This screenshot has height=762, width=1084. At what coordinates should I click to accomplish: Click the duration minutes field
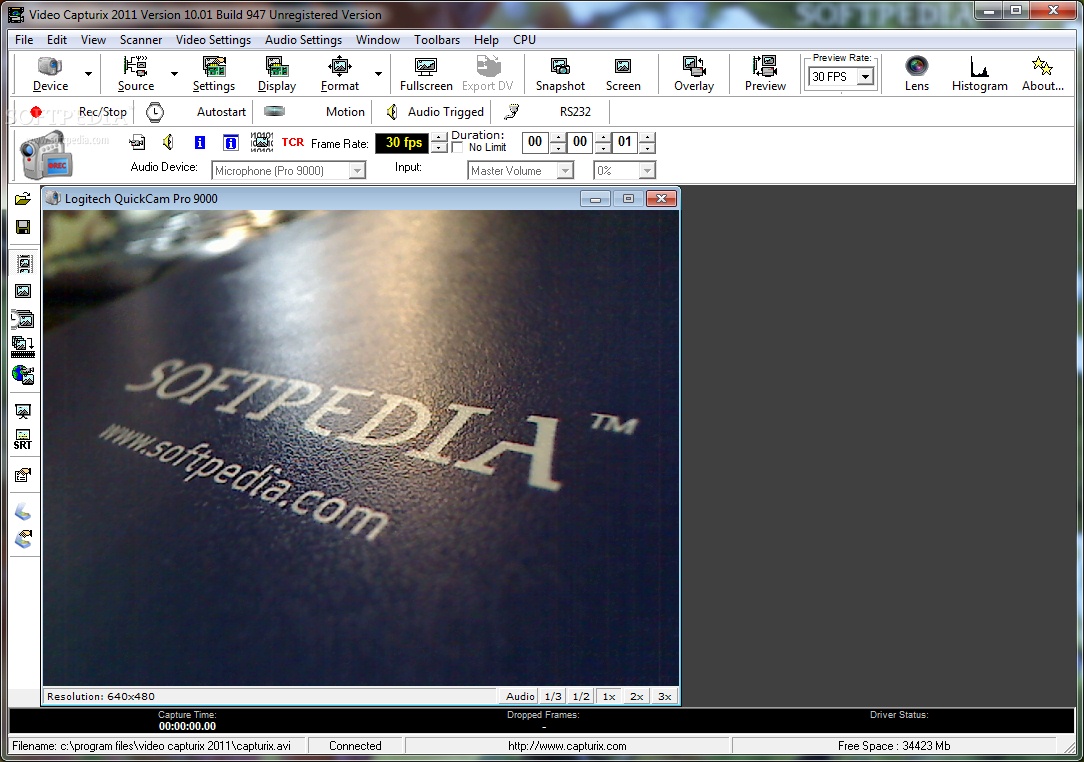580,142
